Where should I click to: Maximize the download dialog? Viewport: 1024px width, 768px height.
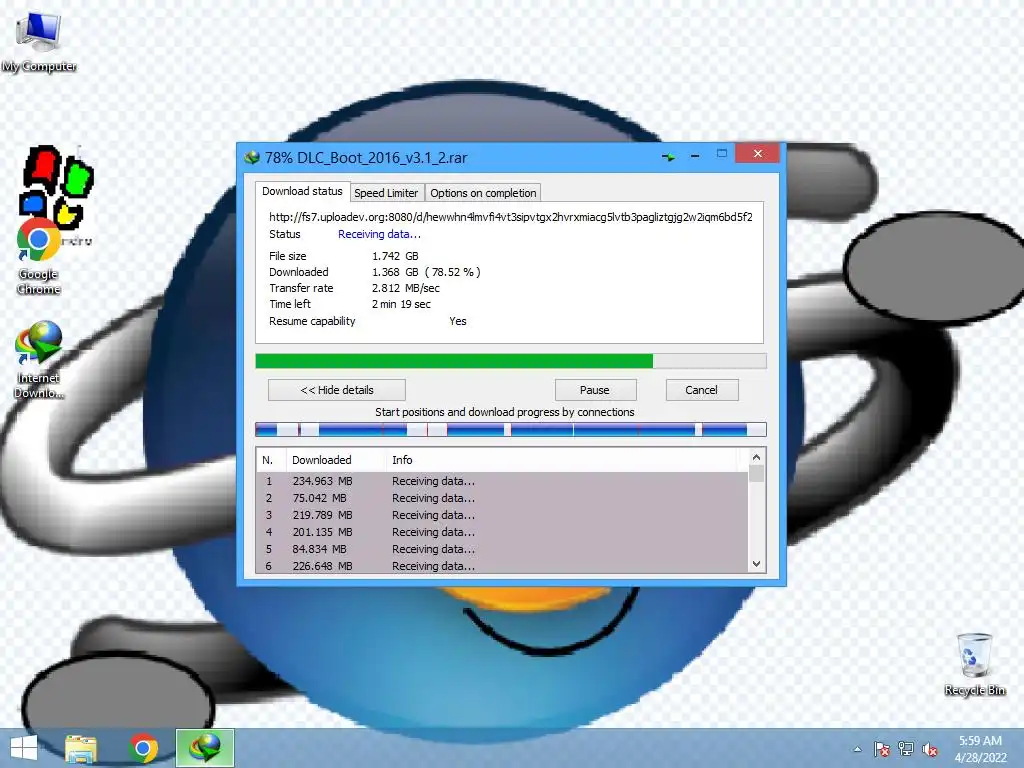[722, 154]
